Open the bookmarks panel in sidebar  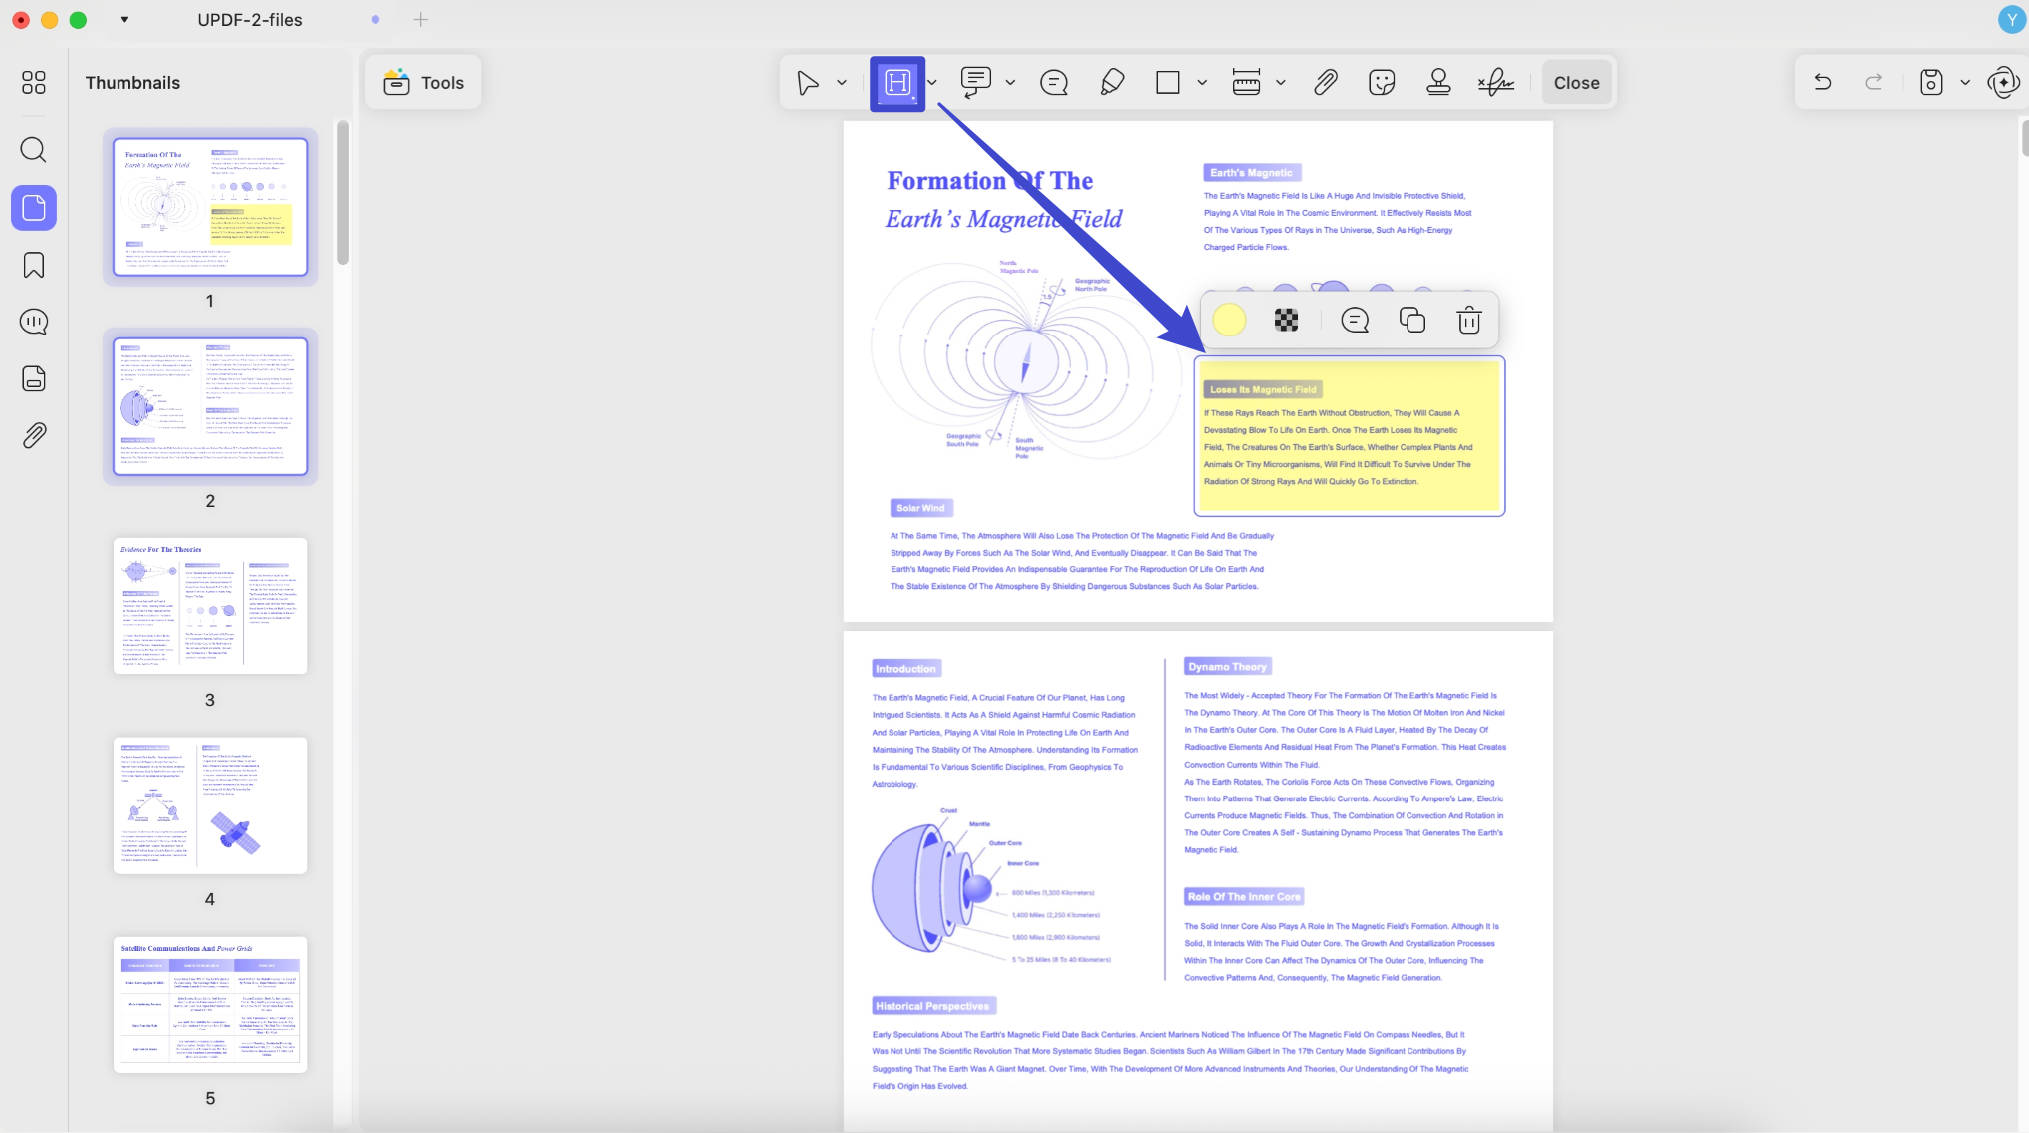click(x=34, y=265)
